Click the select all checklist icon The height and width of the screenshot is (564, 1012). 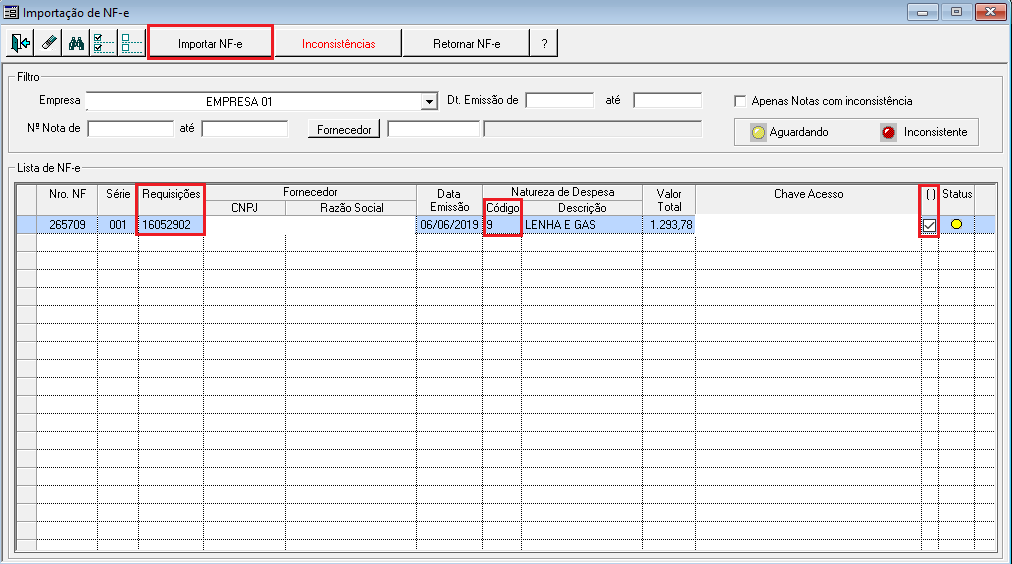(x=104, y=43)
